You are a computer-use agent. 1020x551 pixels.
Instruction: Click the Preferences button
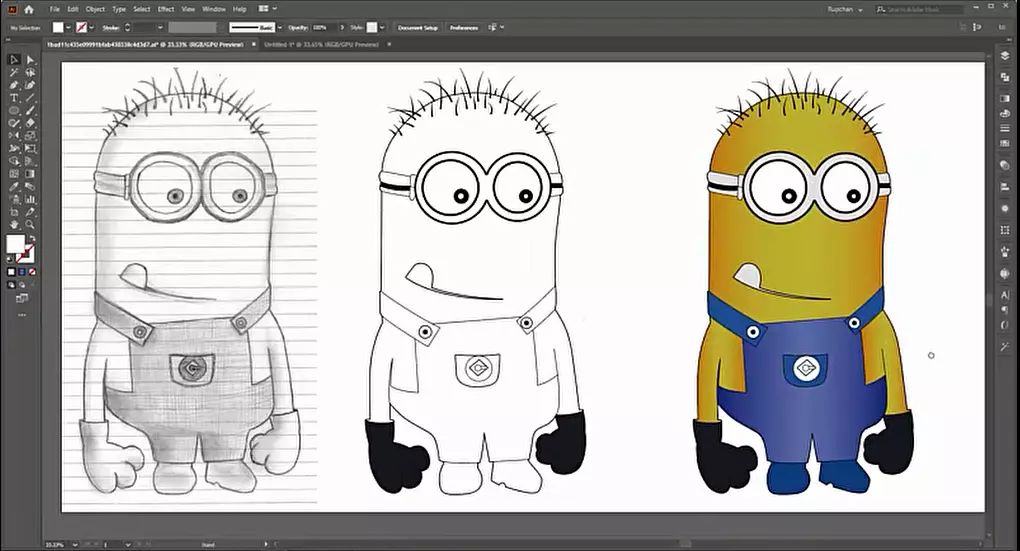(464, 27)
